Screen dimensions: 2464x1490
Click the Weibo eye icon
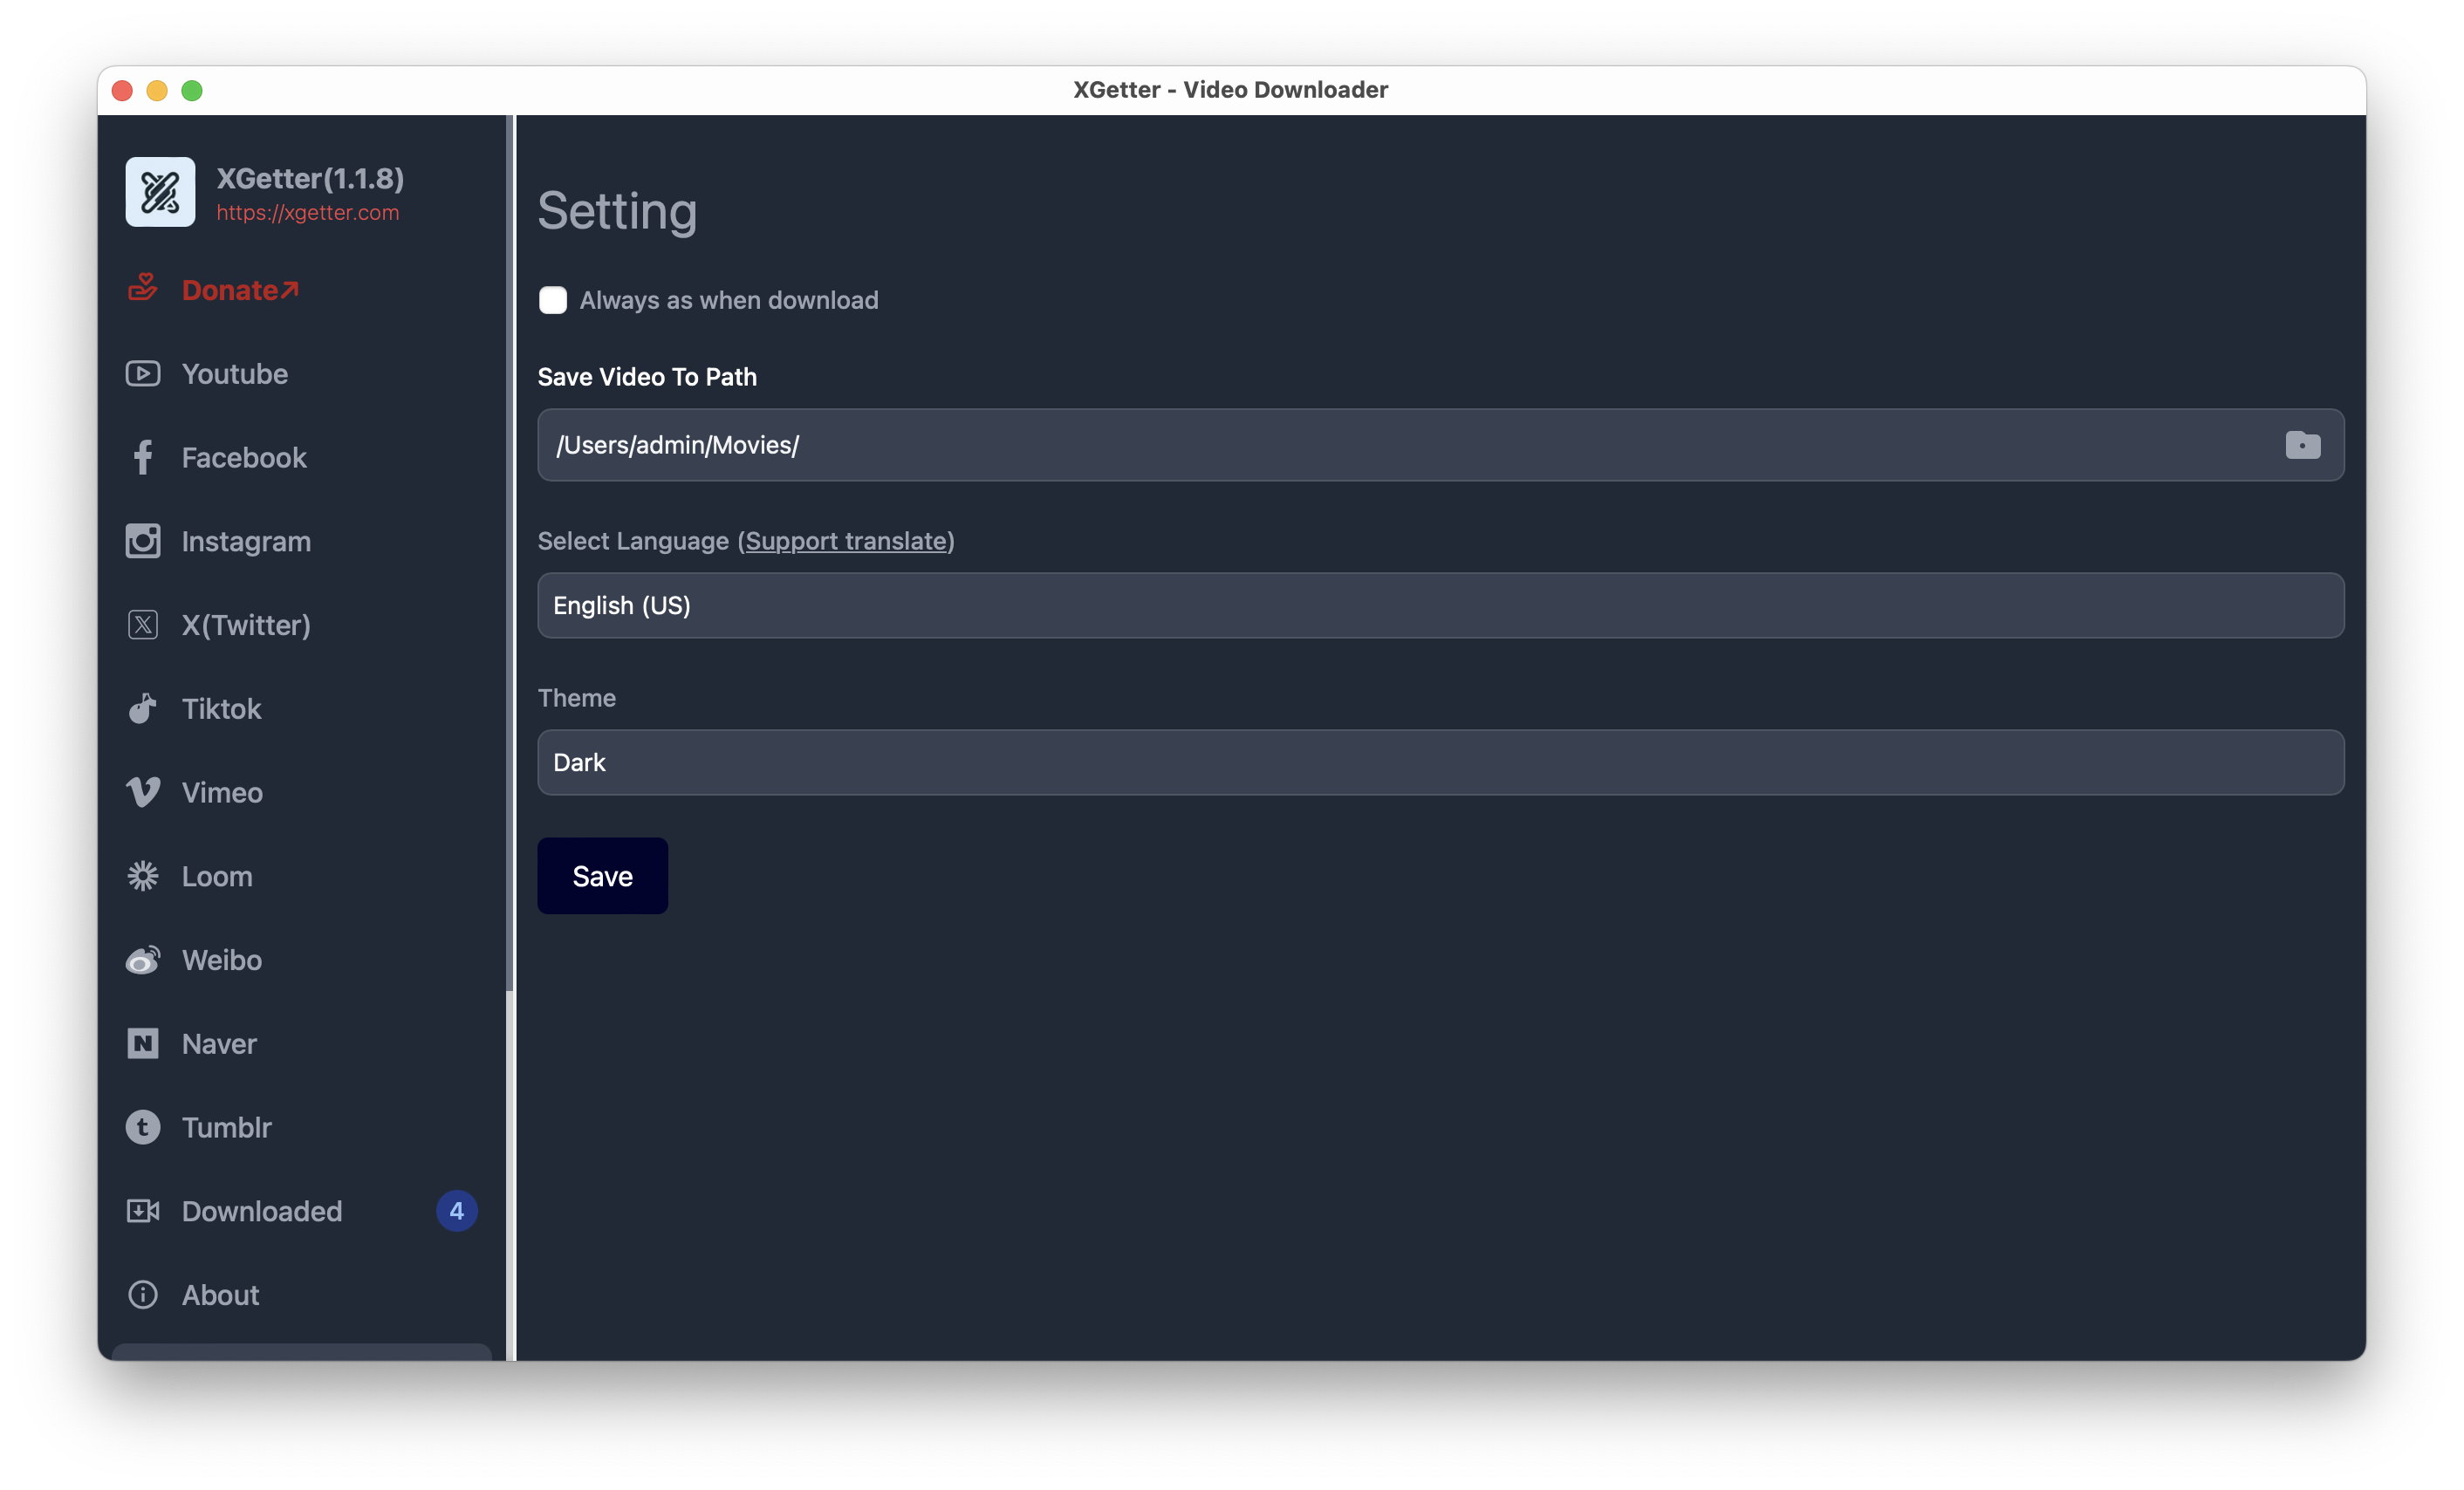[x=143, y=960]
